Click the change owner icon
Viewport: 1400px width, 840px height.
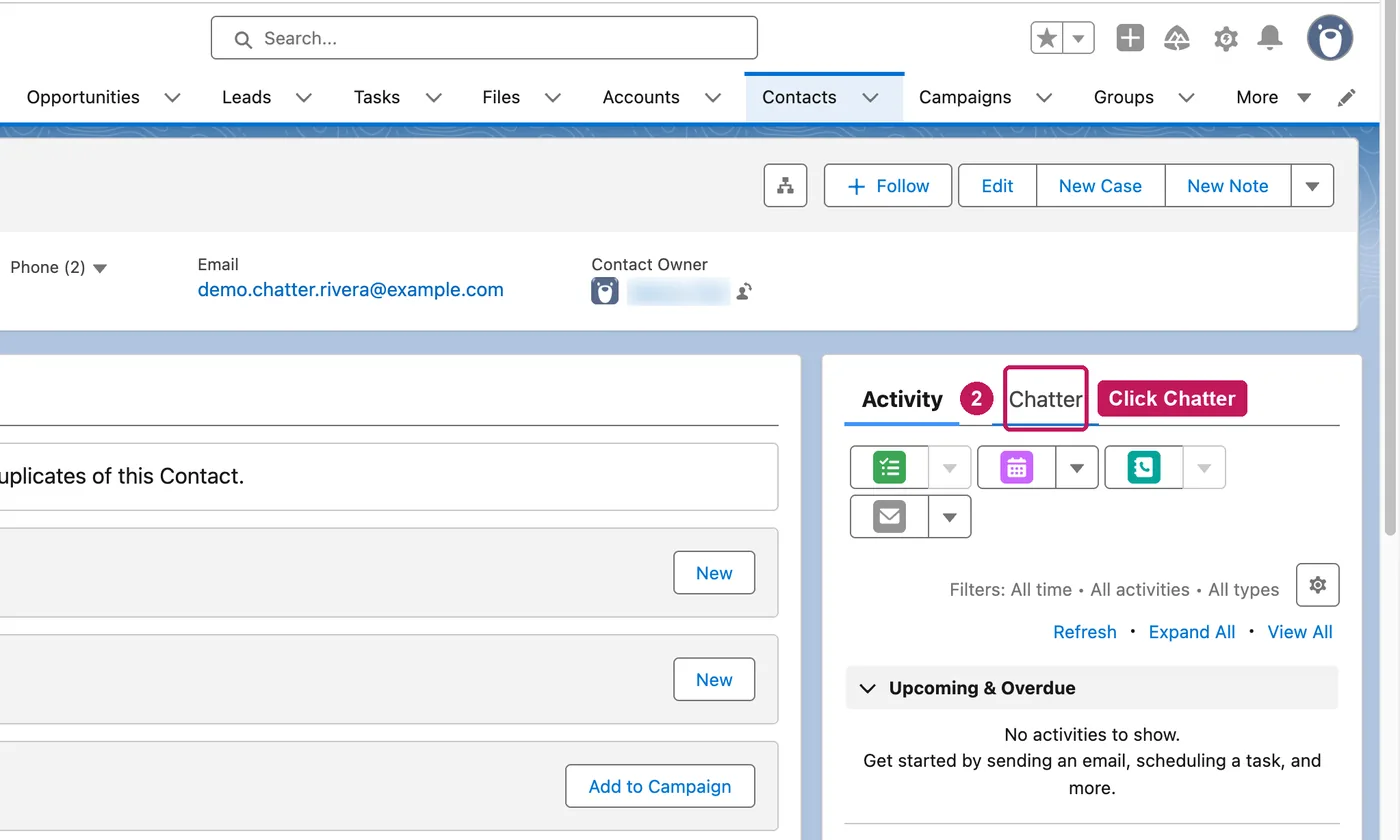(x=744, y=292)
